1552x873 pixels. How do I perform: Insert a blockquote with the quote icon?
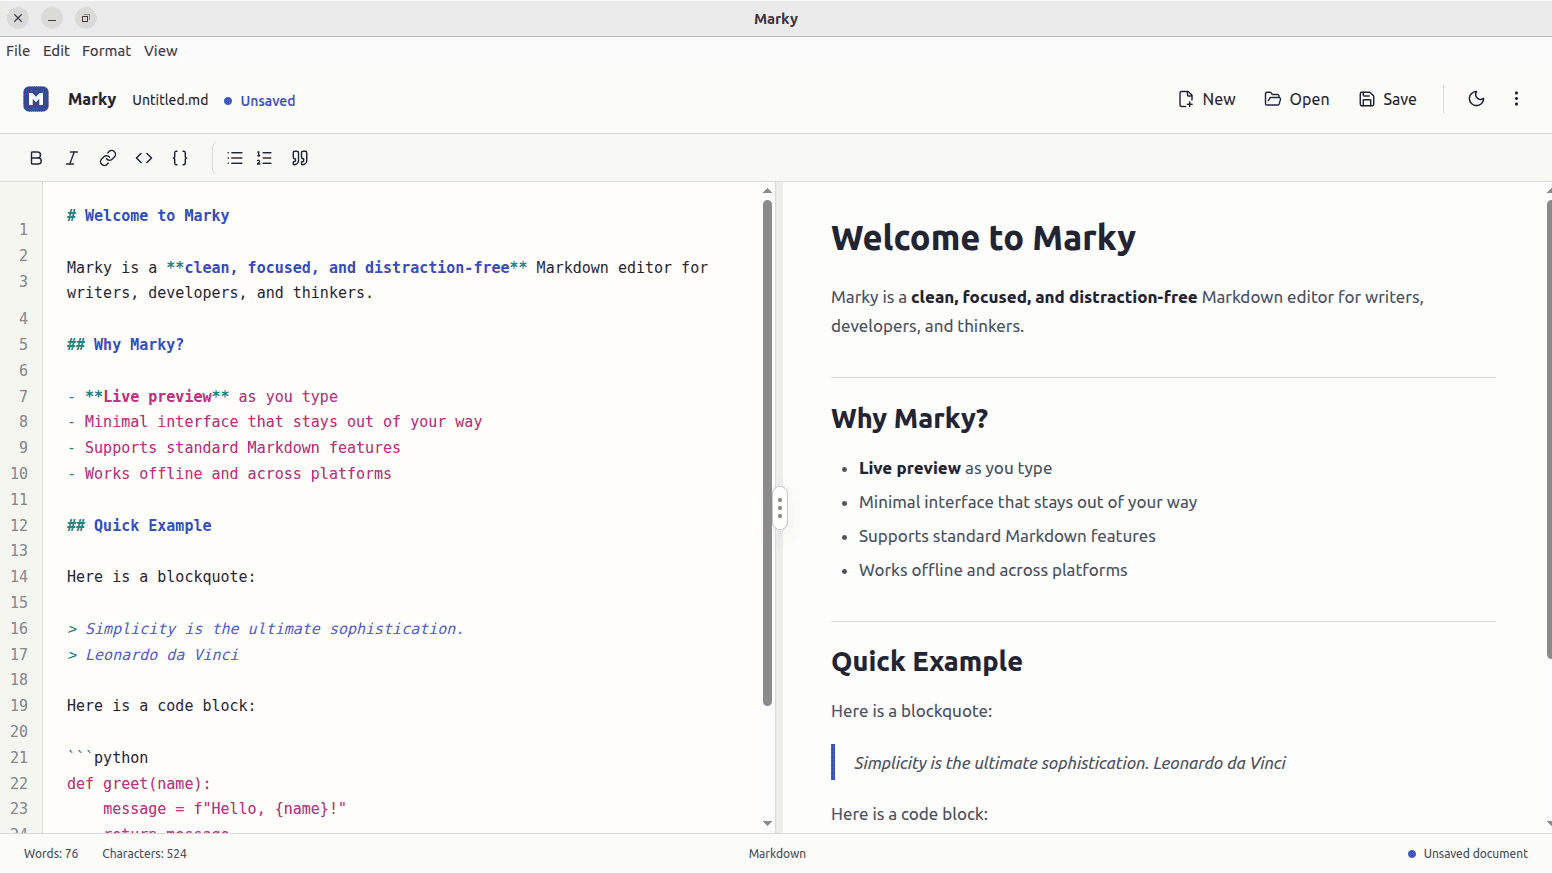300,158
